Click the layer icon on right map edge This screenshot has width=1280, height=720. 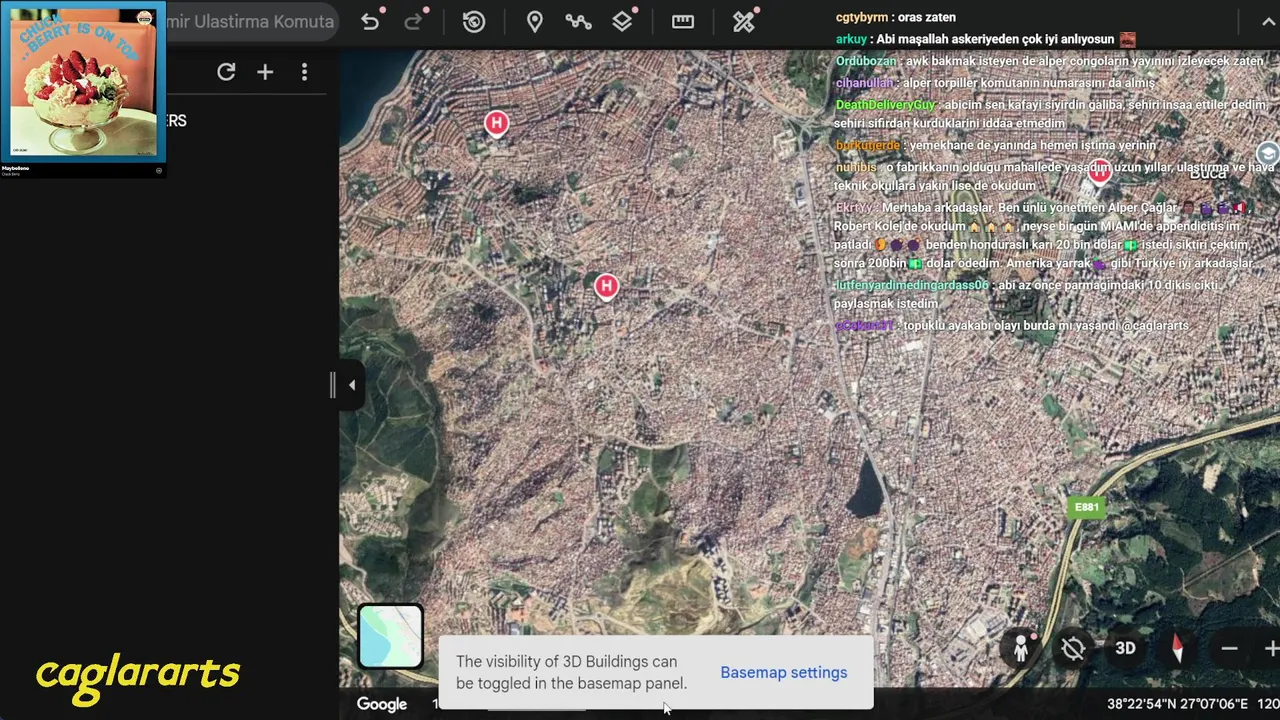1268,153
